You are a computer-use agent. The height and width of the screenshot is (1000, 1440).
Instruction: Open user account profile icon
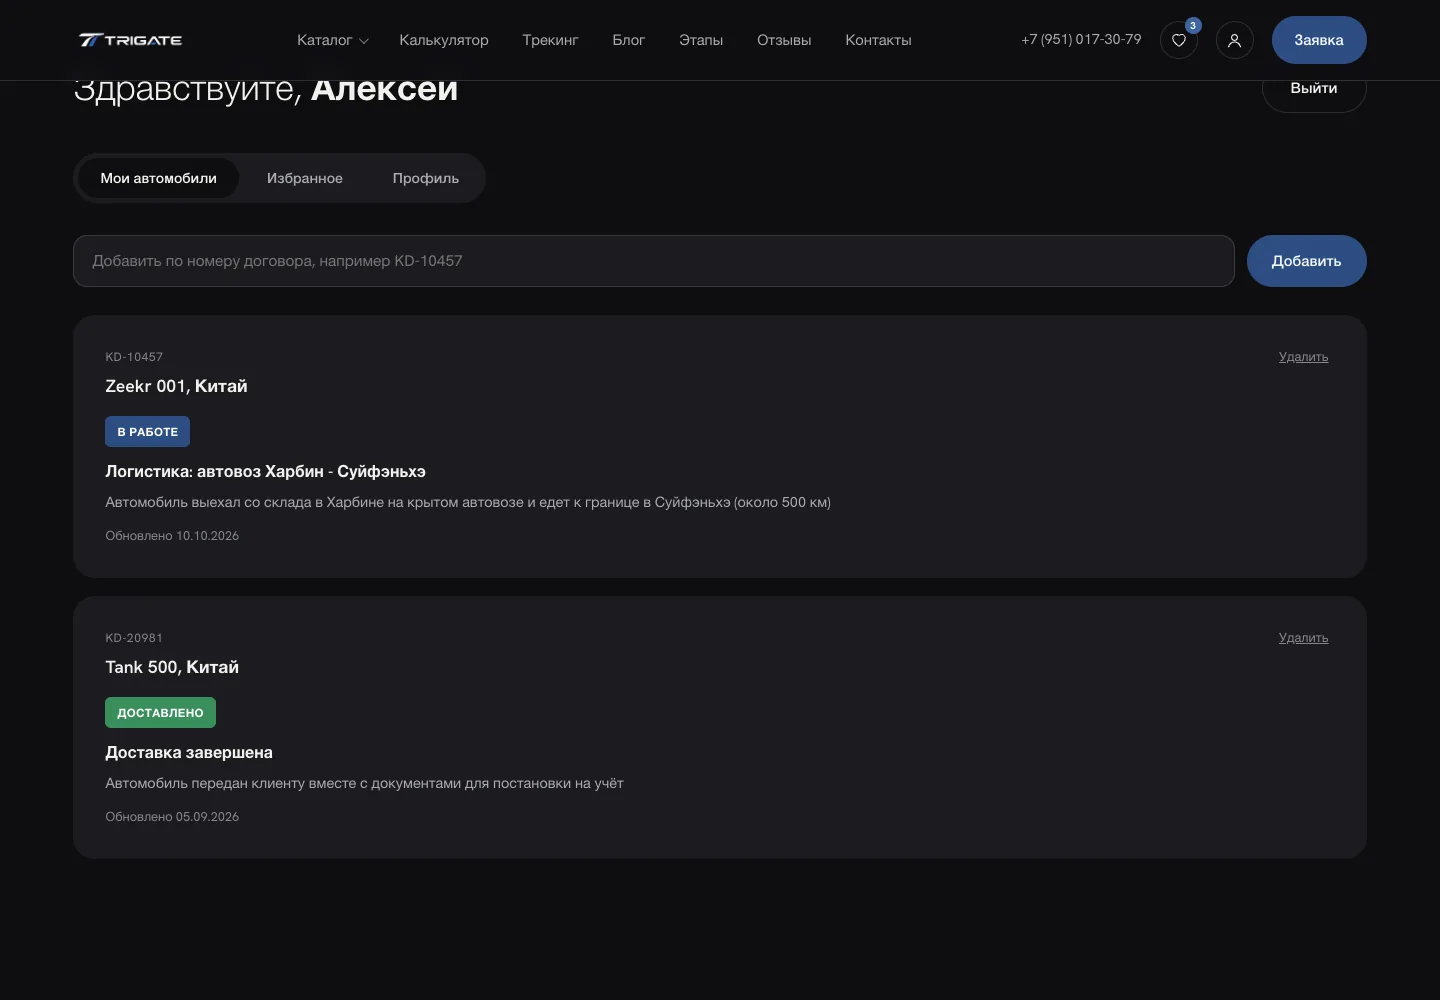click(x=1235, y=40)
